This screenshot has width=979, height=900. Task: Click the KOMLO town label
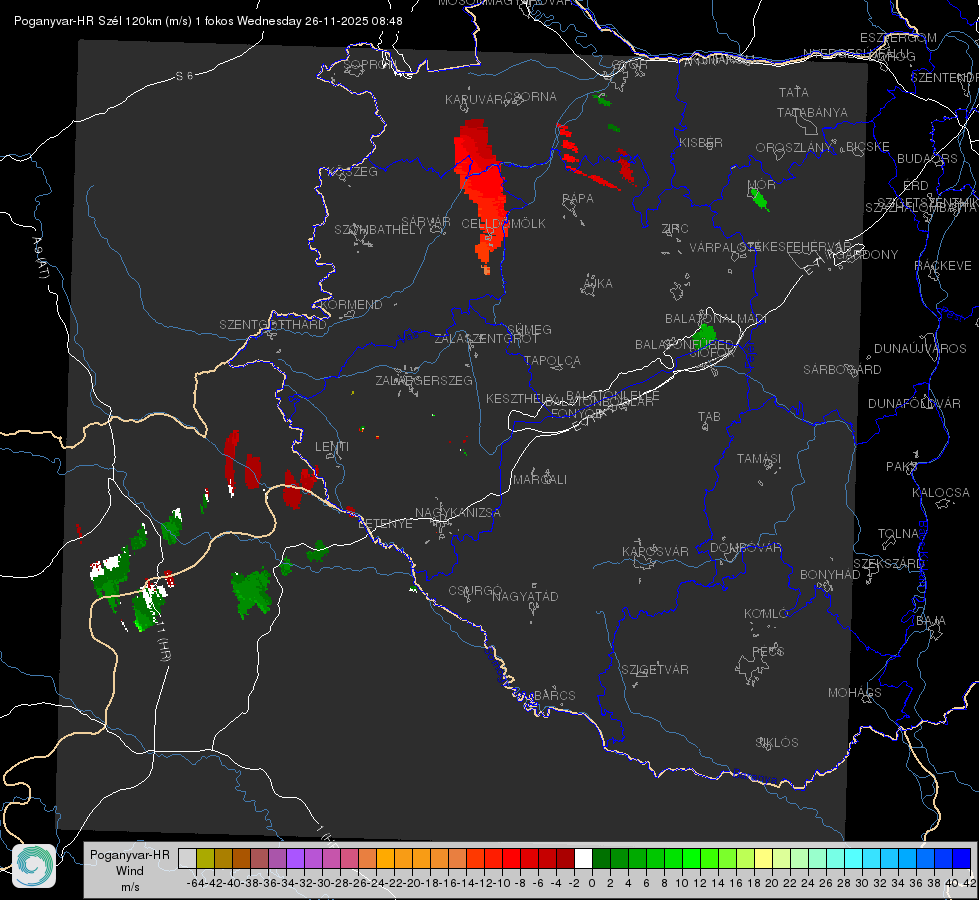766,614
